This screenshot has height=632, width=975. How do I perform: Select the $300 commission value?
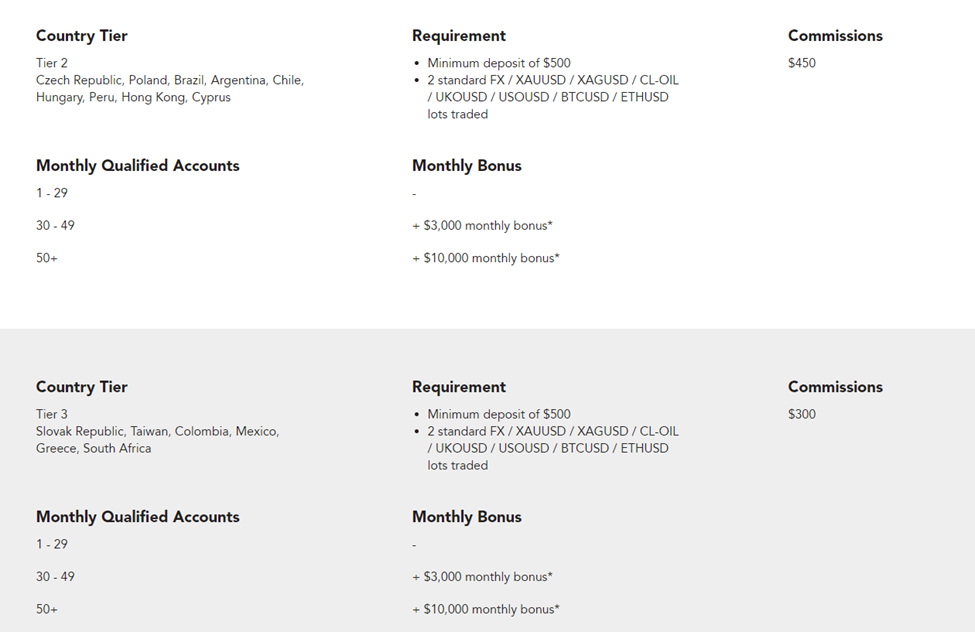pyautogui.click(x=802, y=414)
